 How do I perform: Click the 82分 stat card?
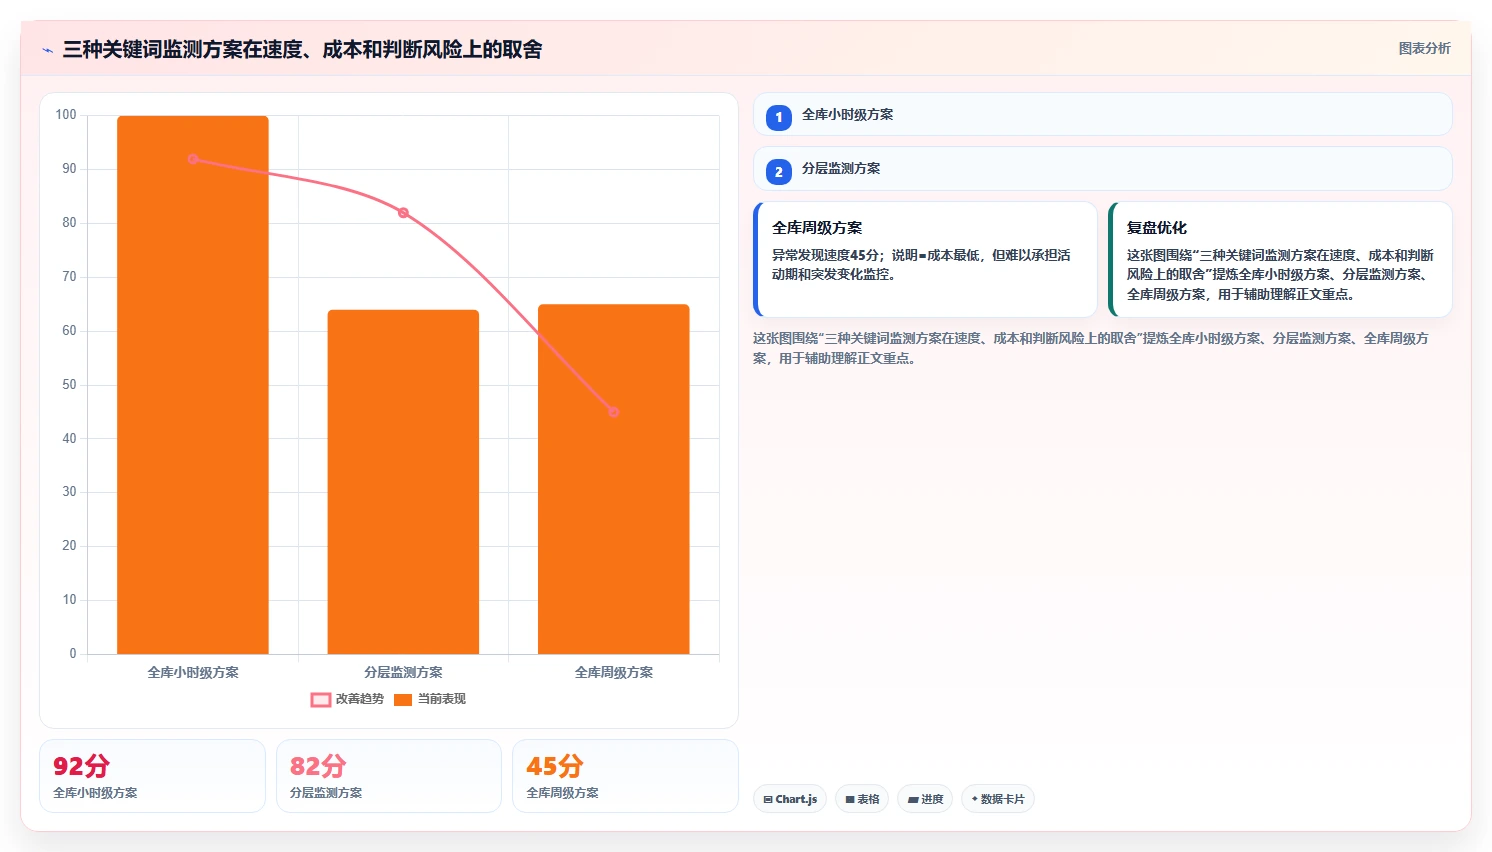[x=388, y=776]
